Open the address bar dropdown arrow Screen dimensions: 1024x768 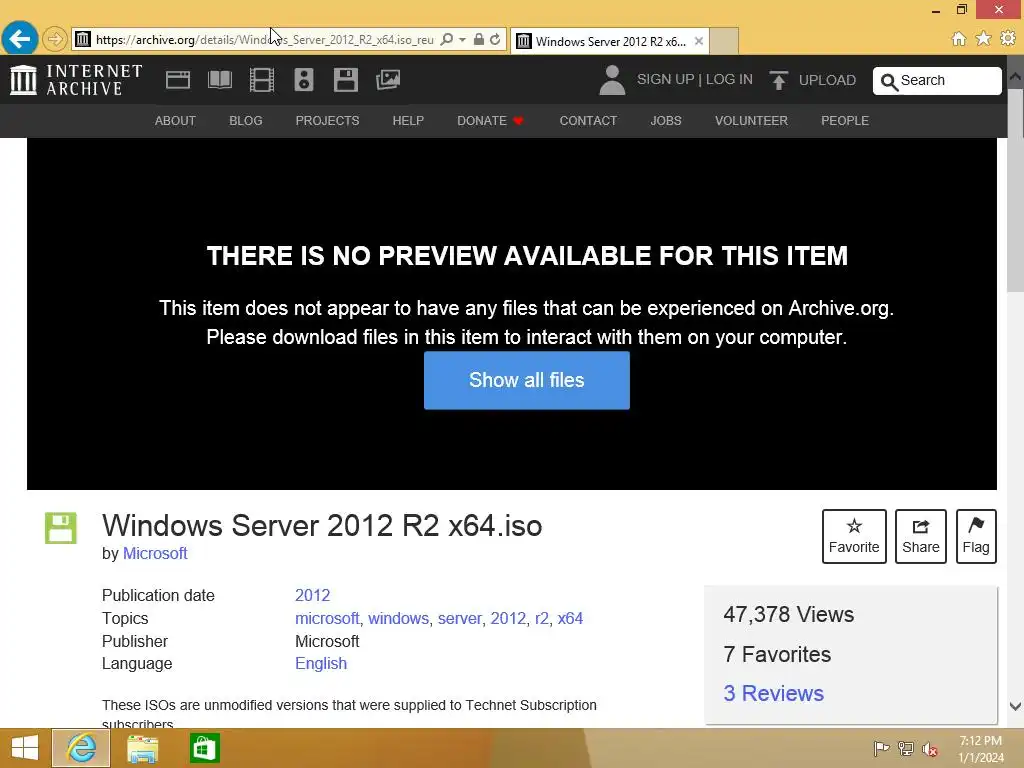[x=462, y=40]
